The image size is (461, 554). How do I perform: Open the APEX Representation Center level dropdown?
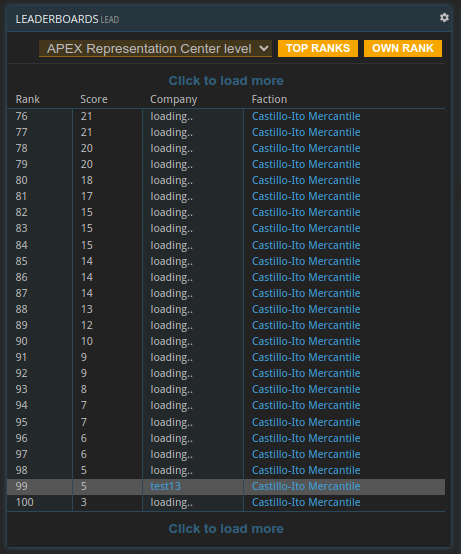click(155, 48)
